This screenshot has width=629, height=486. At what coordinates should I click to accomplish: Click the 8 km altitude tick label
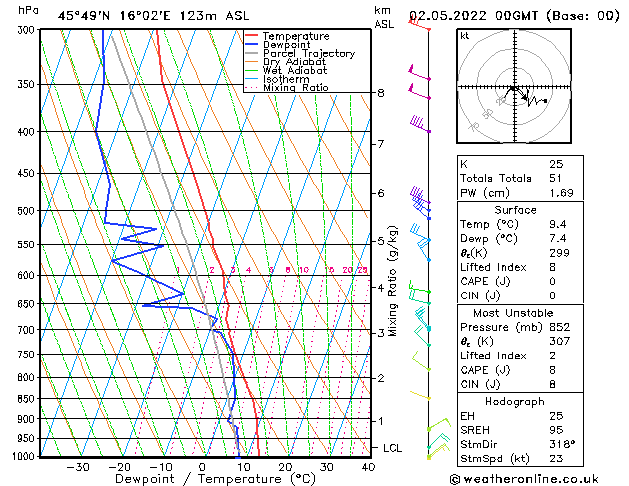[x=381, y=93]
